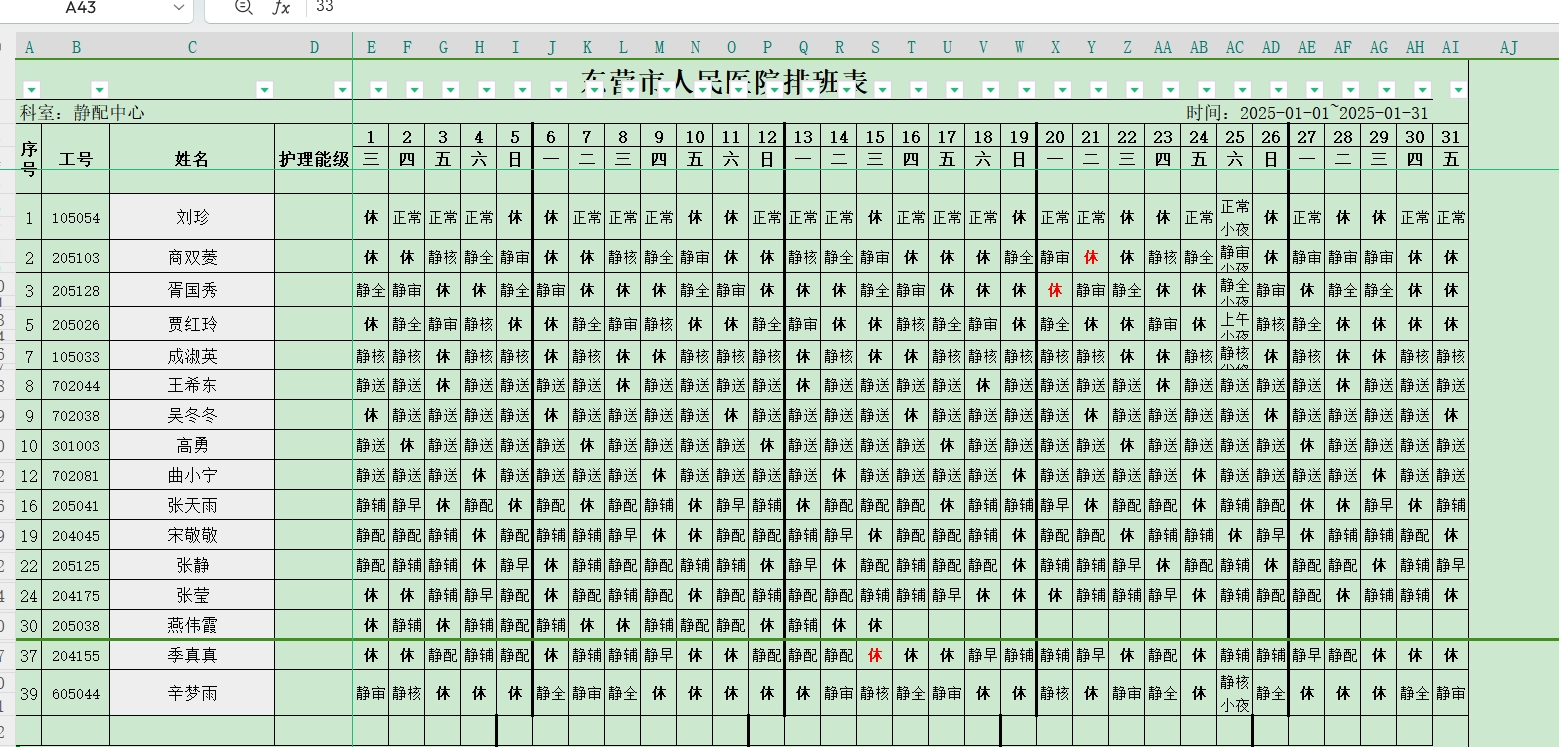This screenshot has height=747, width=1559.
Task: Click the name cell 辛梦雨
Action: coord(192,693)
